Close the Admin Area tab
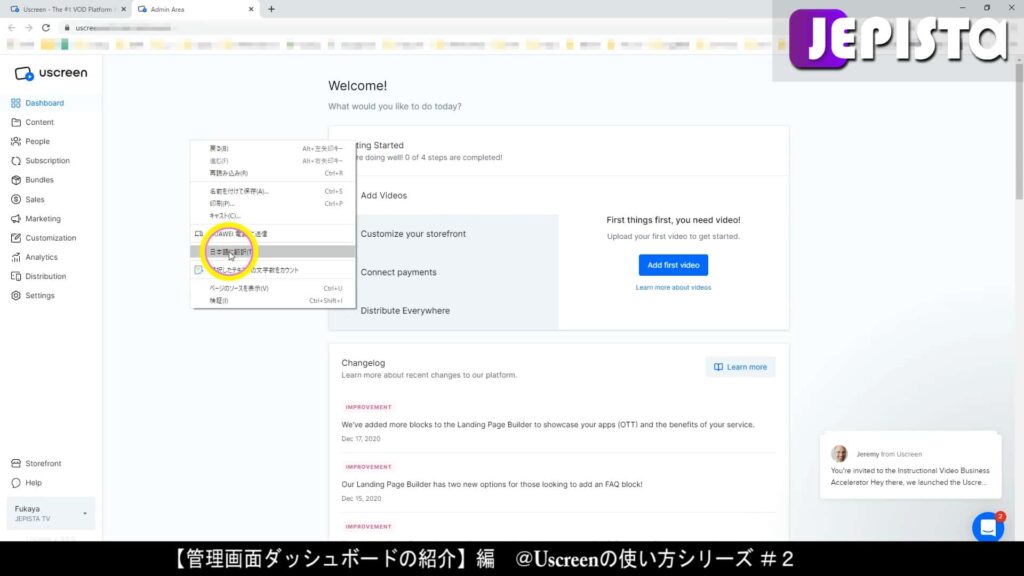The height and width of the screenshot is (576, 1024). [251, 9]
